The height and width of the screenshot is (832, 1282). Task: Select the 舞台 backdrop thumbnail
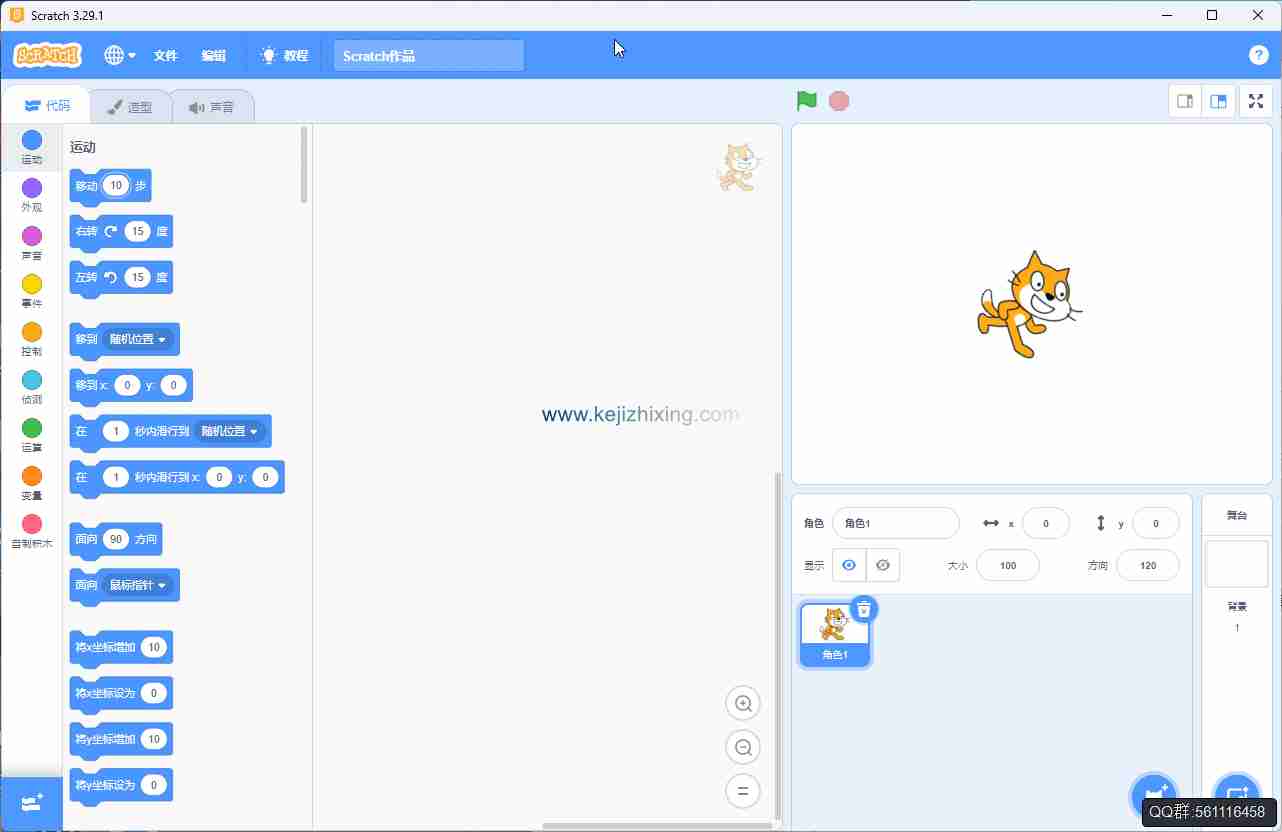1237,564
